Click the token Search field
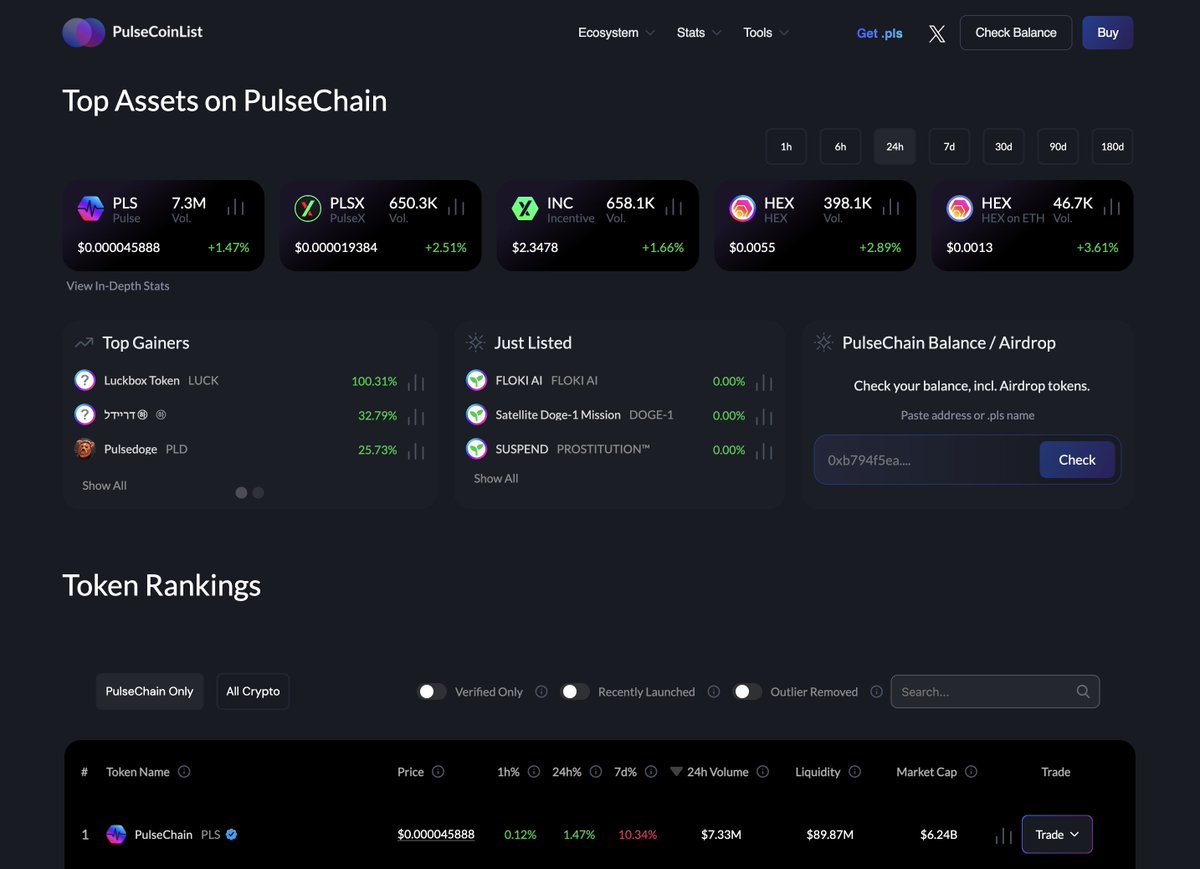Viewport: 1200px width, 869px height. tap(995, 692)
